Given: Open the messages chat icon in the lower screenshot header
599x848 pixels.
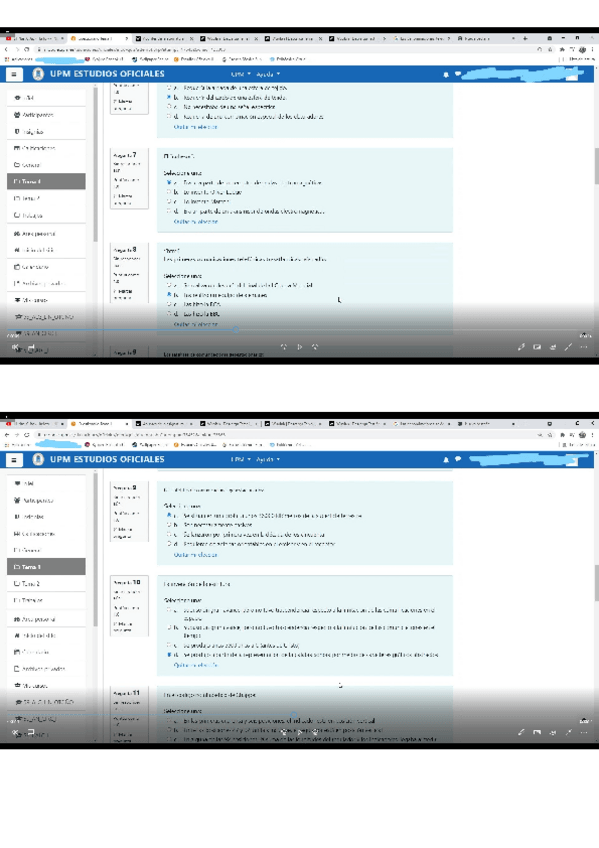Looking at the screenshot, I should pos(458,459).
